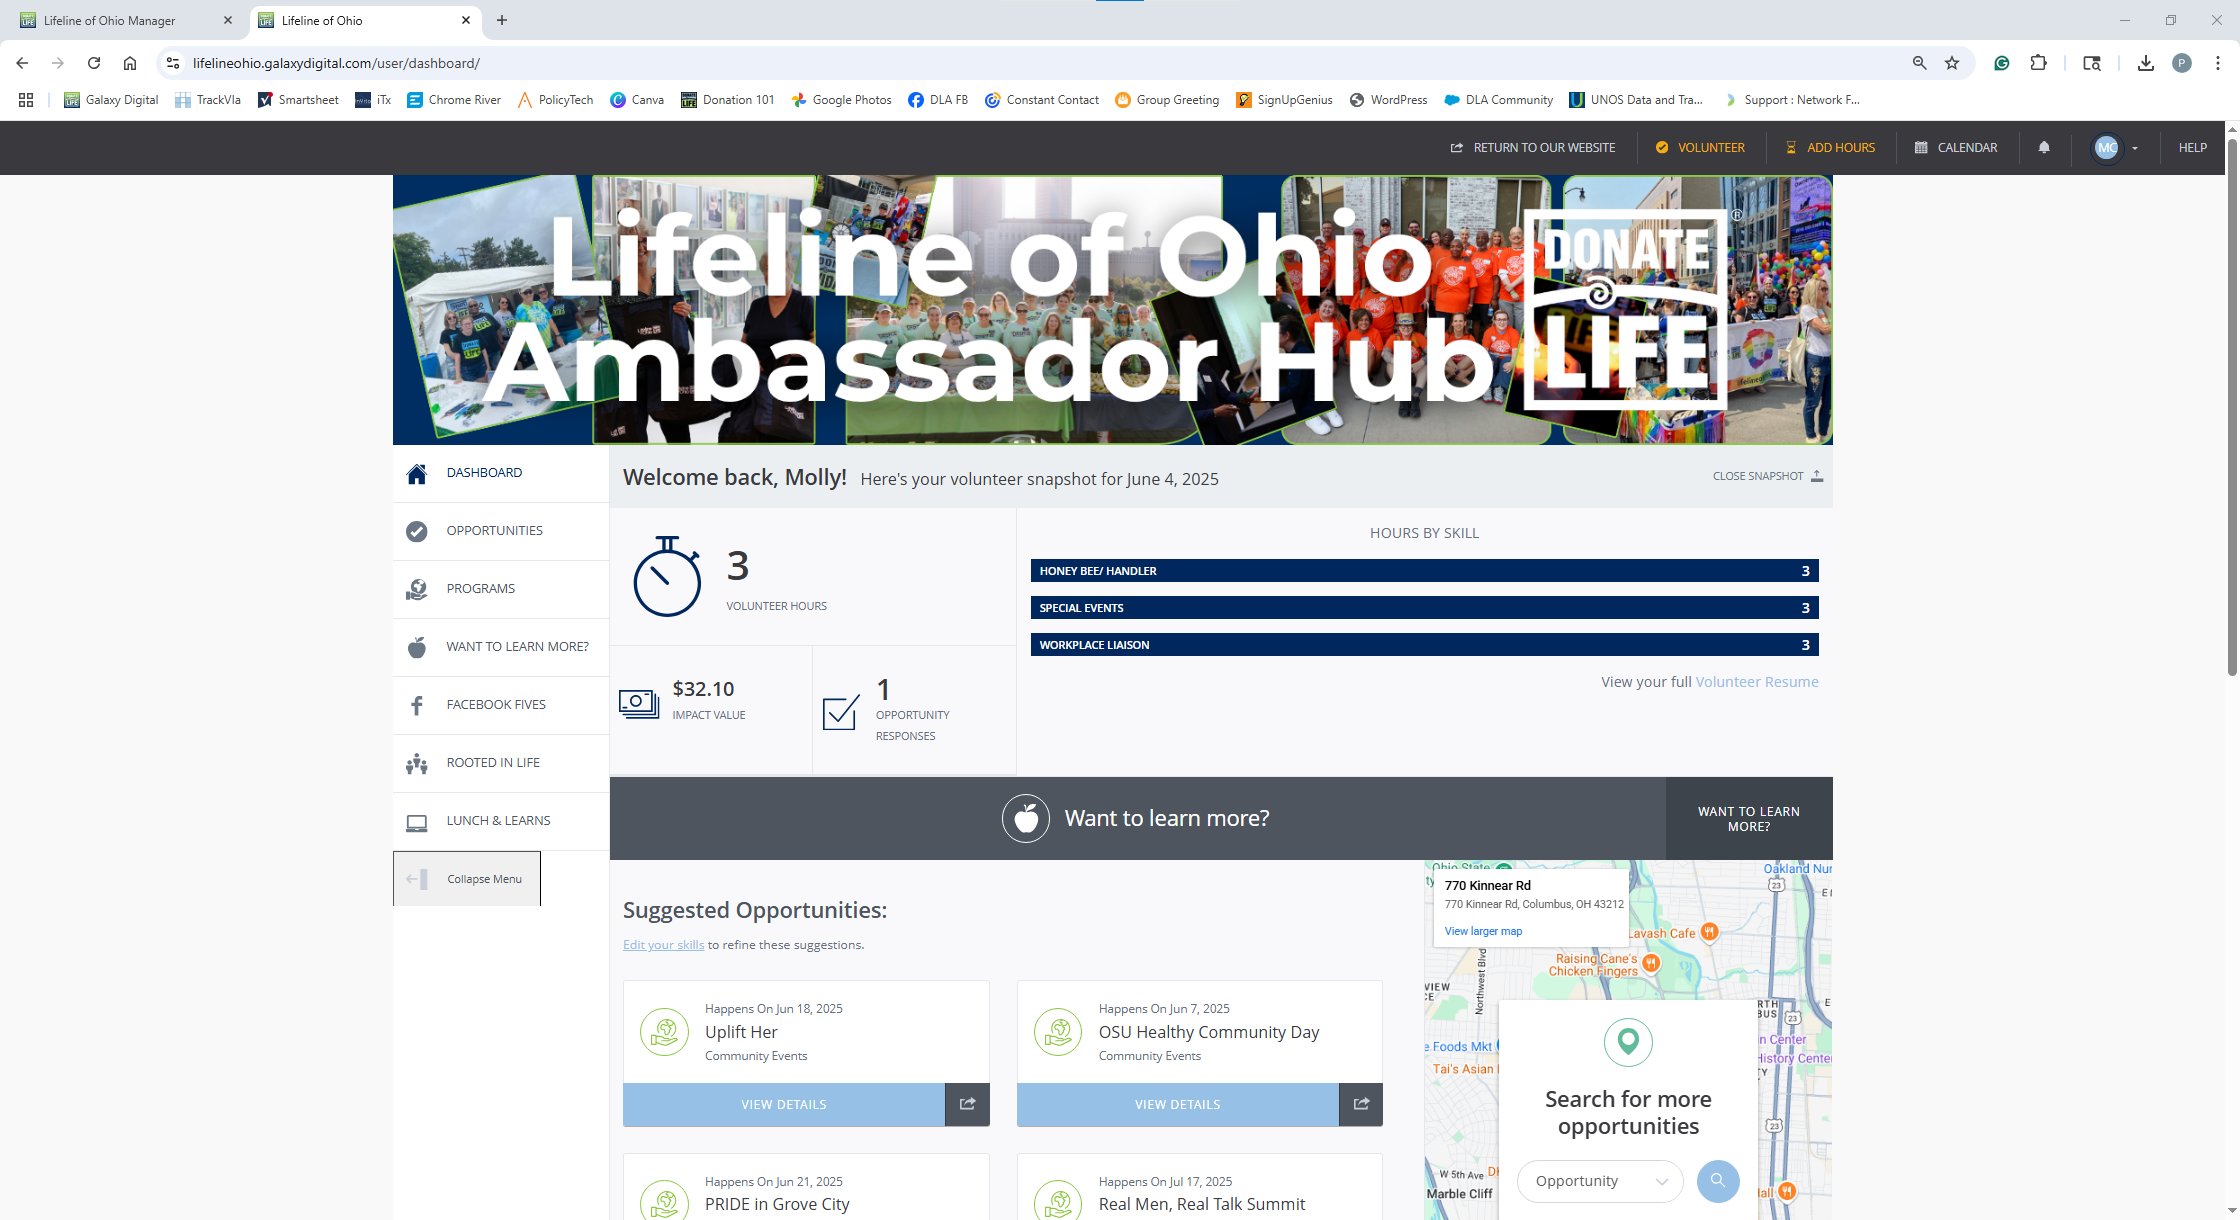Collapse the sidebar menu
The image size is (2240, 1220).
467,879
